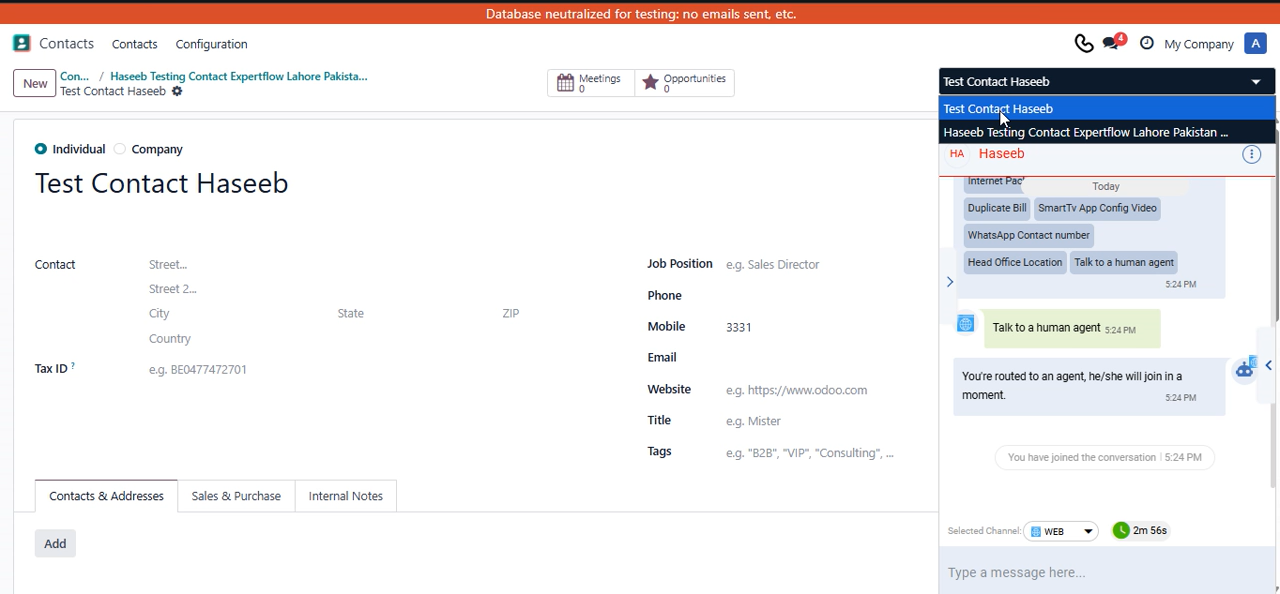
Task: Click the New button
Action: tap(35, 83)
